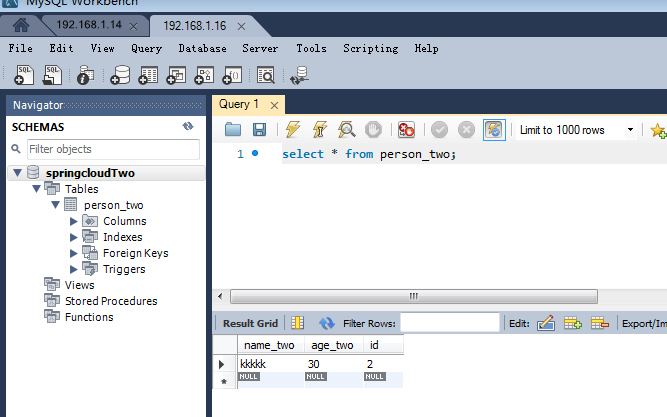Select the age_two cell with 30
This screenshot has height=417, width=667.
point(334,364)
